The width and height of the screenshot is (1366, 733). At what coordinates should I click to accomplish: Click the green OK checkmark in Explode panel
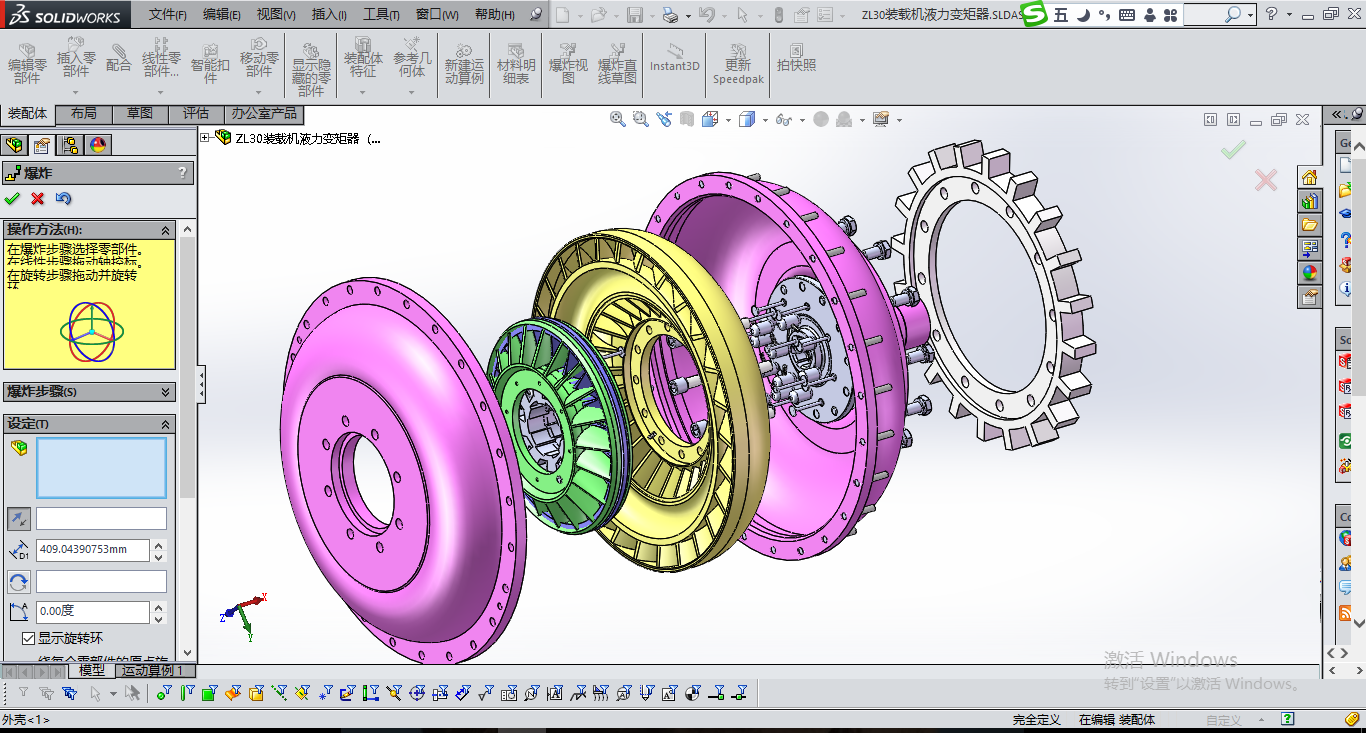click(12, 199)
